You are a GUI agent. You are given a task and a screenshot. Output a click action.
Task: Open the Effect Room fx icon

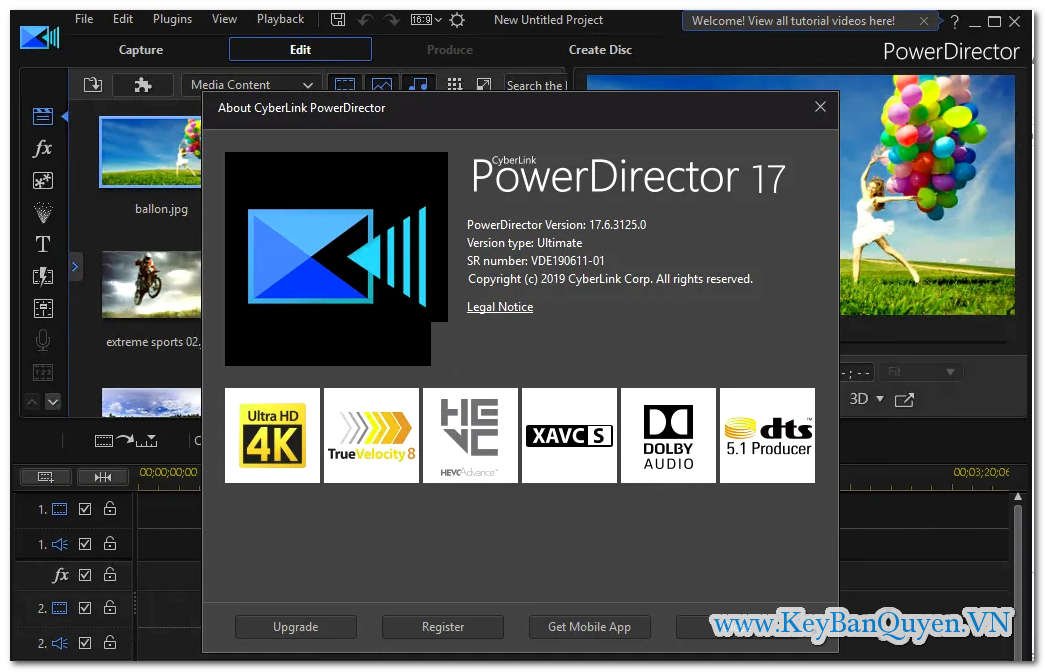point(43,148)
